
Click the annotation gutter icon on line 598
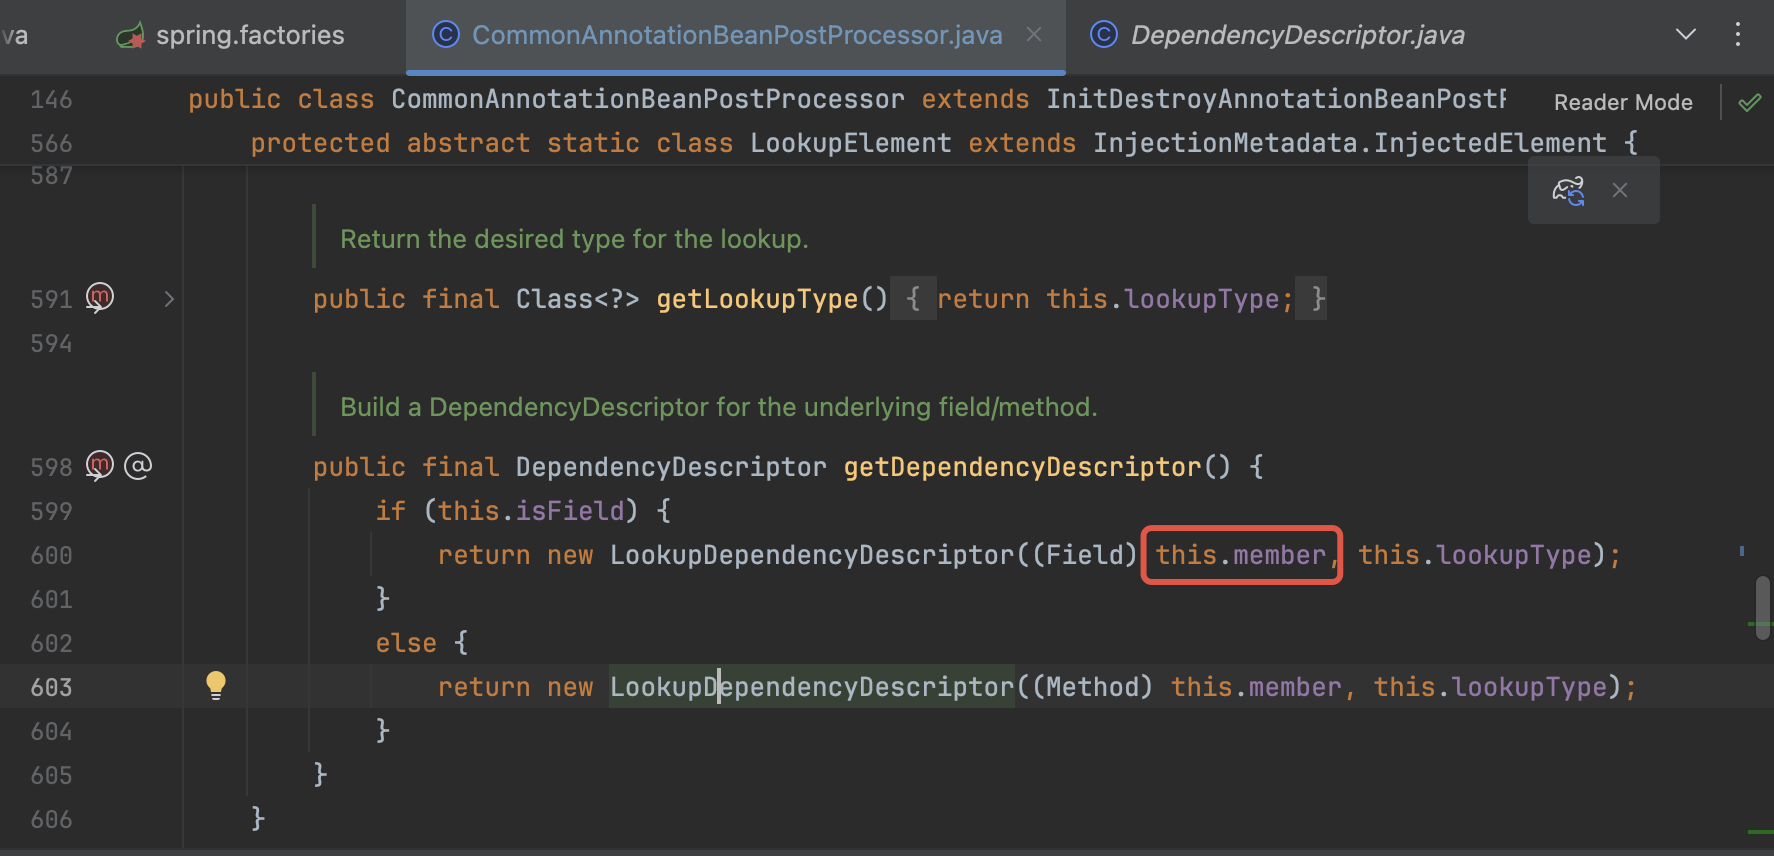click(138, 466)
